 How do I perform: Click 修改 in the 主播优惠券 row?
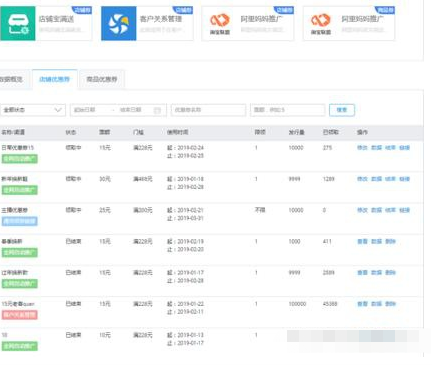pyautogui.click(x=362, y=210)
